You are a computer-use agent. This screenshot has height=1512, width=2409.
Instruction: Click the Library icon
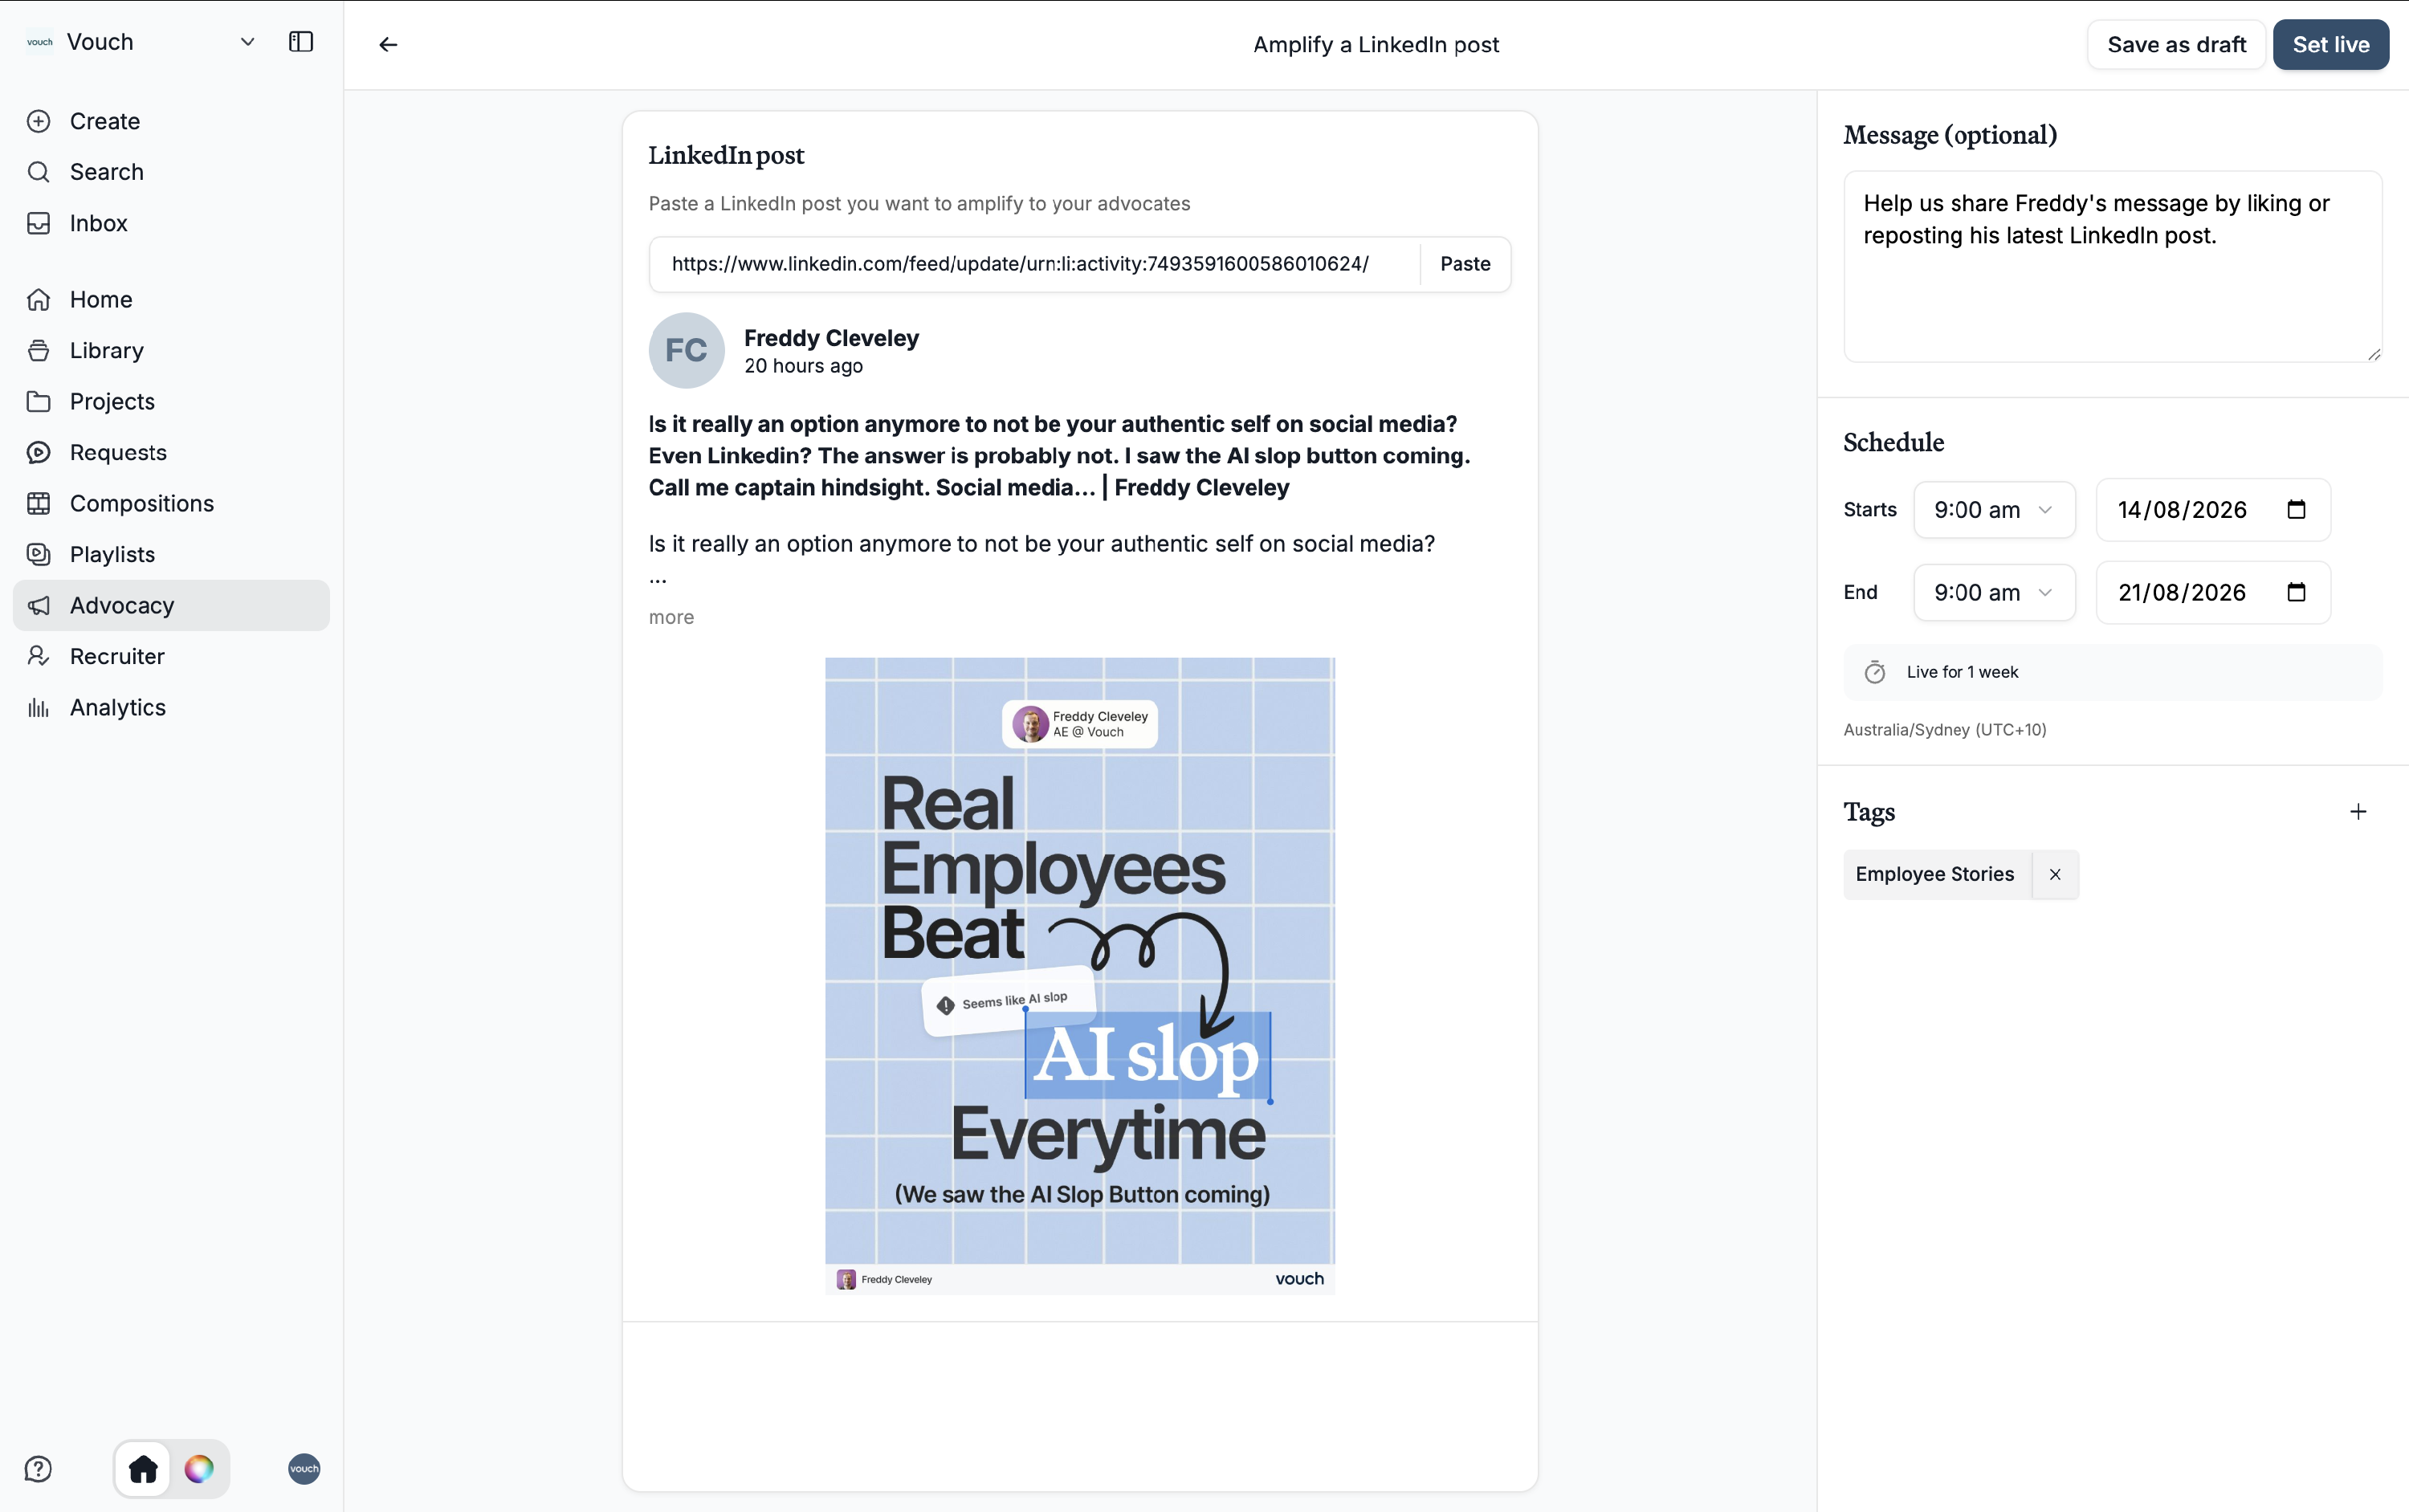[x=38, y=350]
